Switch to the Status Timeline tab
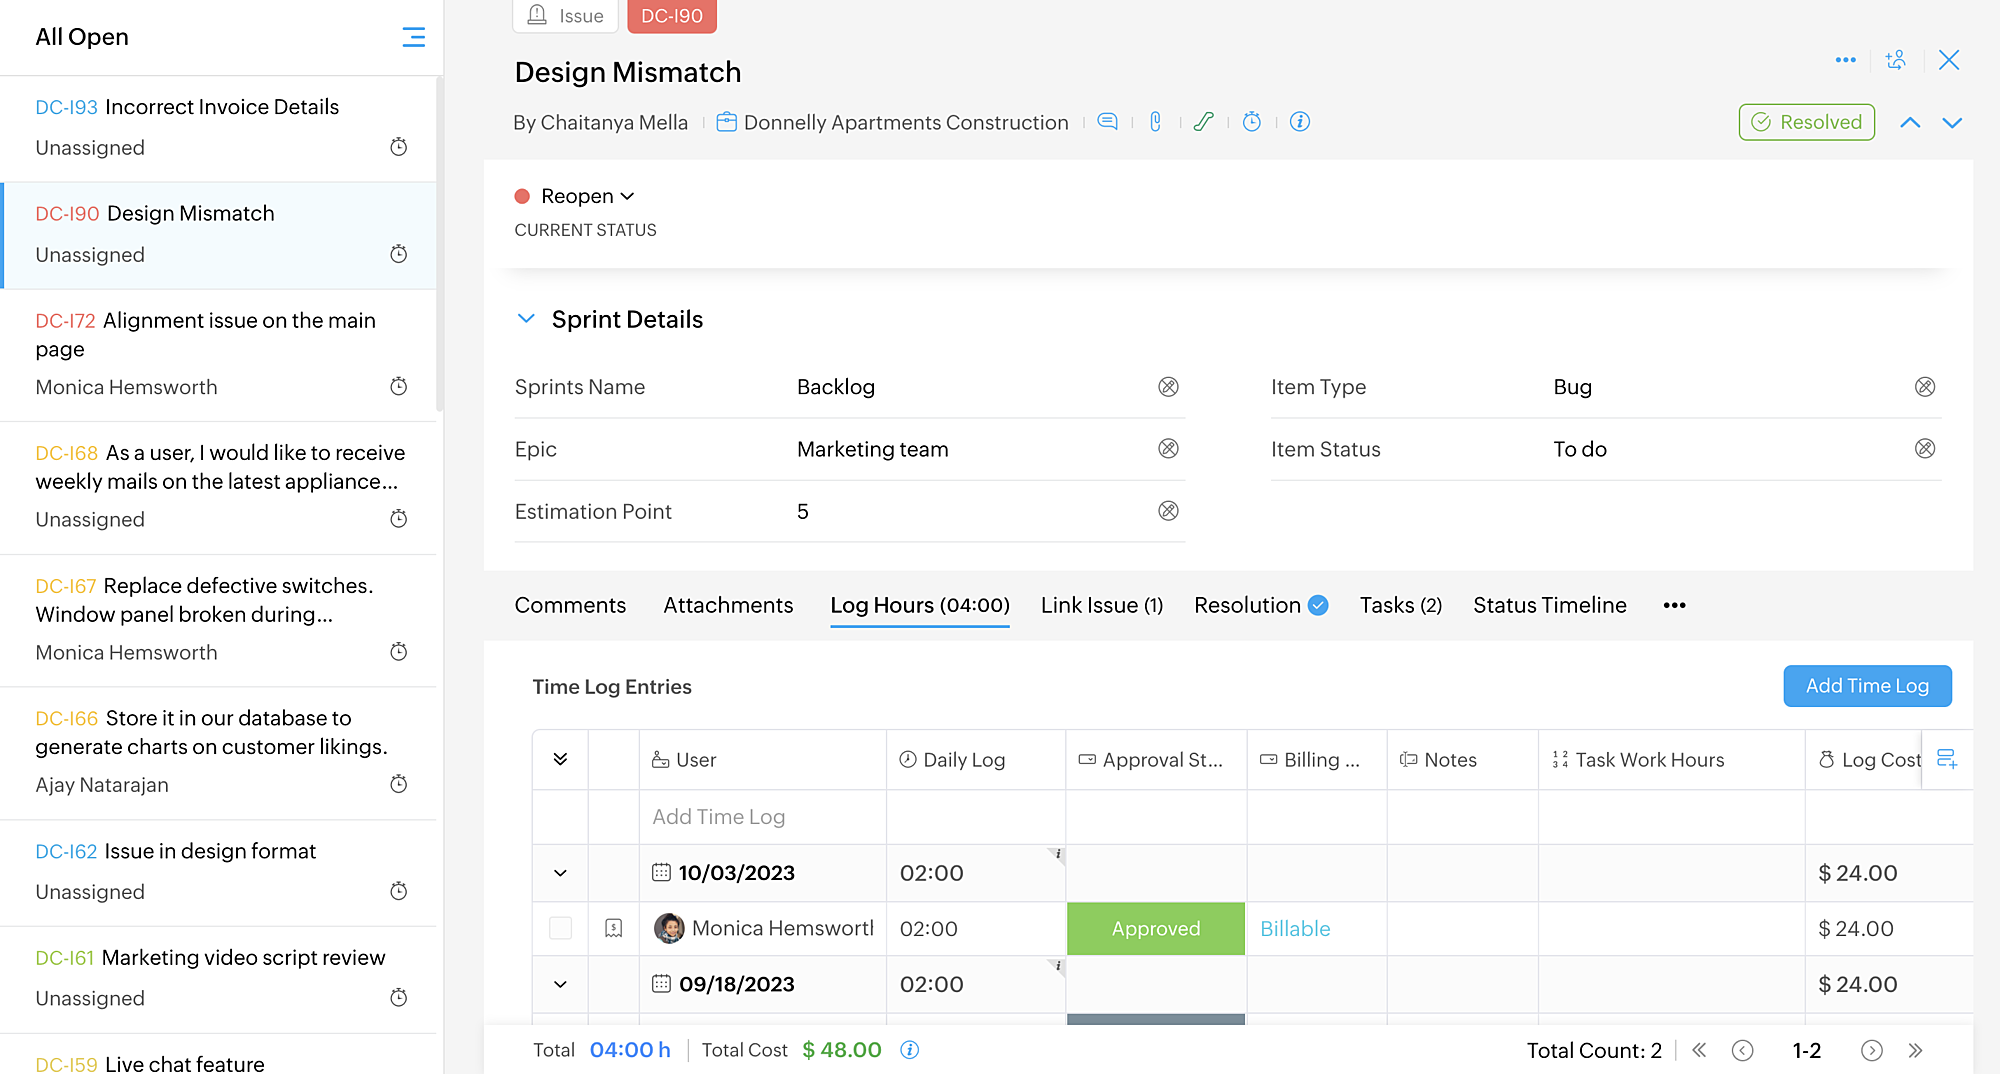 click(1549, 605)
